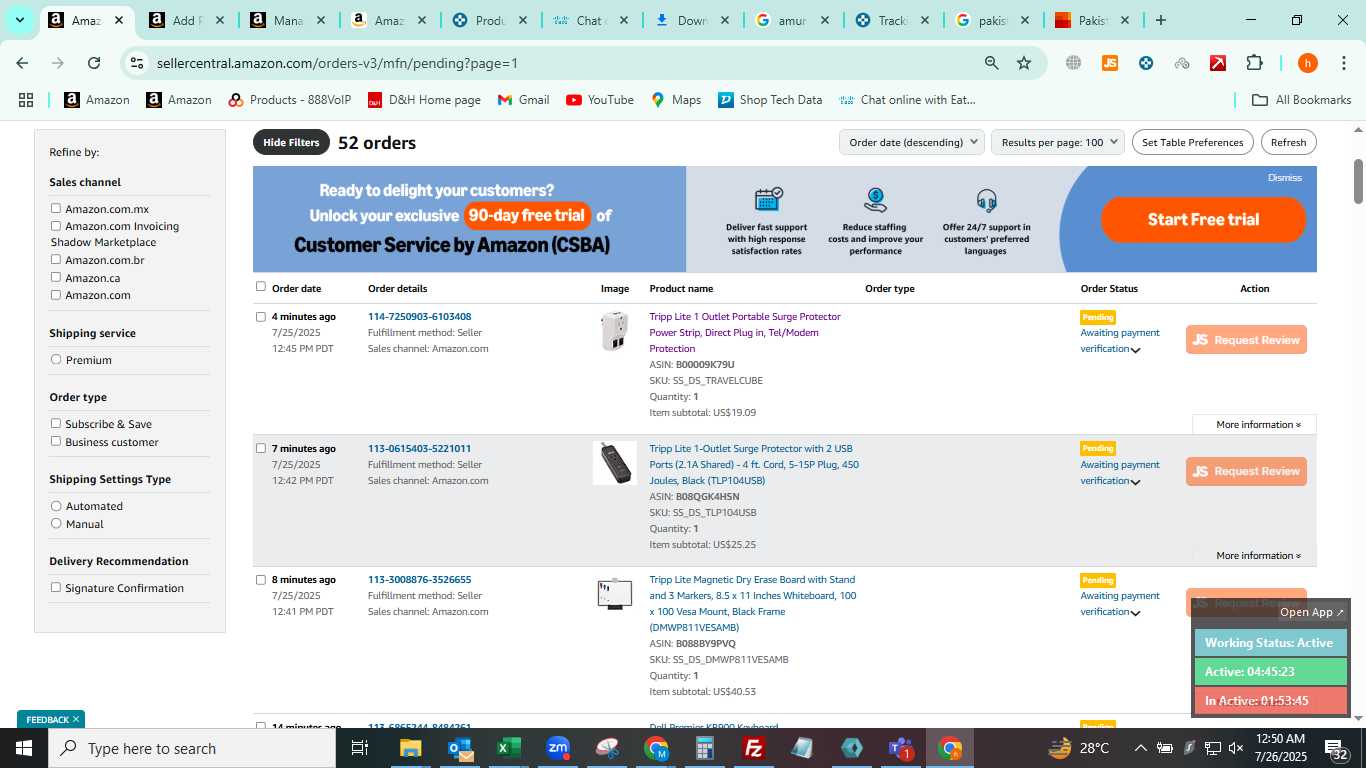
Task: Expand Awaiting payment verification for order 114-7250903-6103408
Action: (x=1136, y=350)
